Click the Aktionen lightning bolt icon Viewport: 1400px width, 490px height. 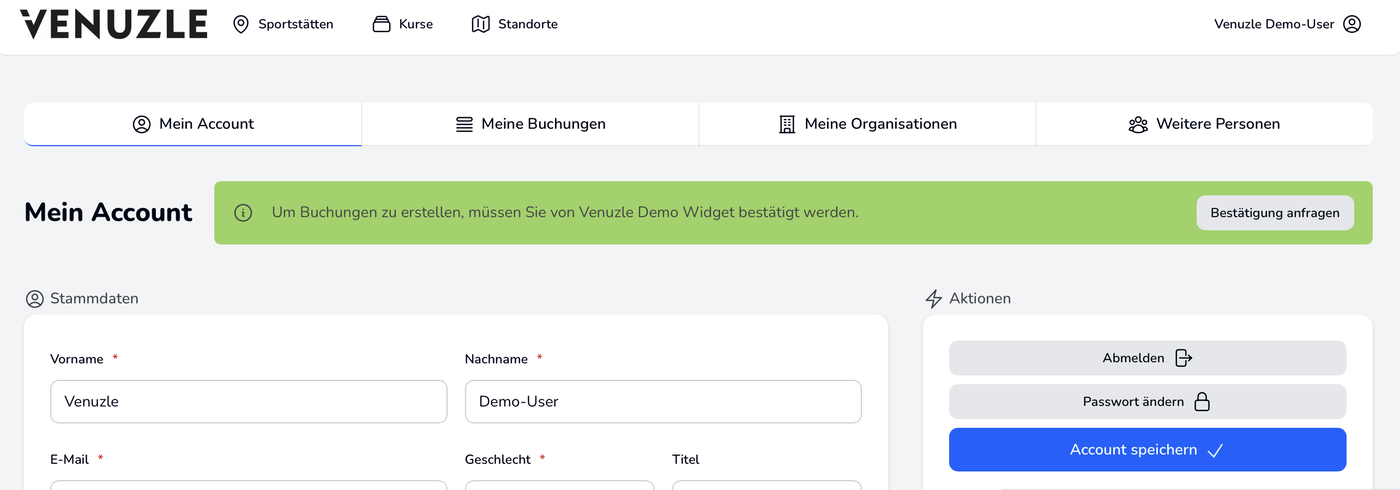(934, 298)
